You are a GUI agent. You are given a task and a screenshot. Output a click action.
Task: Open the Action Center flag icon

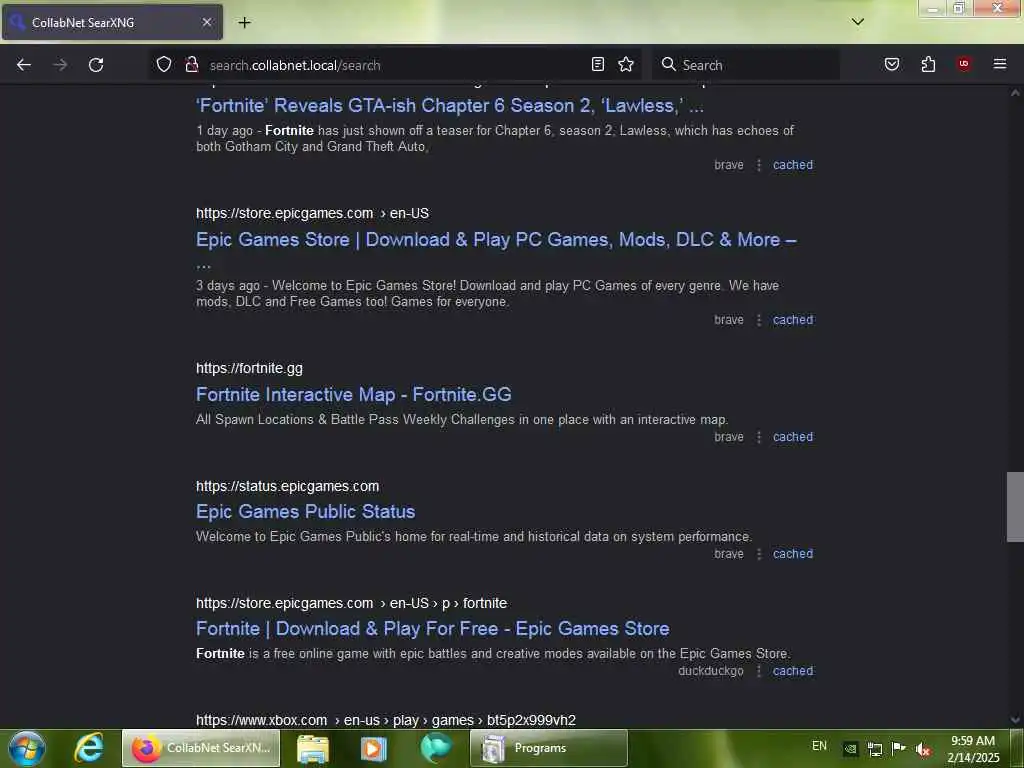tap(899, 748)
